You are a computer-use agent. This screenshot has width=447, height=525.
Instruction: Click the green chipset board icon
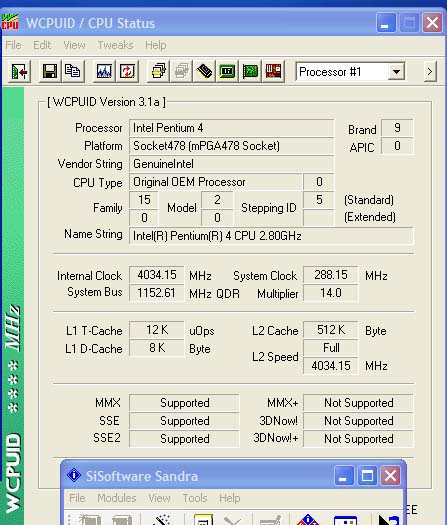(x=227, y=71)
